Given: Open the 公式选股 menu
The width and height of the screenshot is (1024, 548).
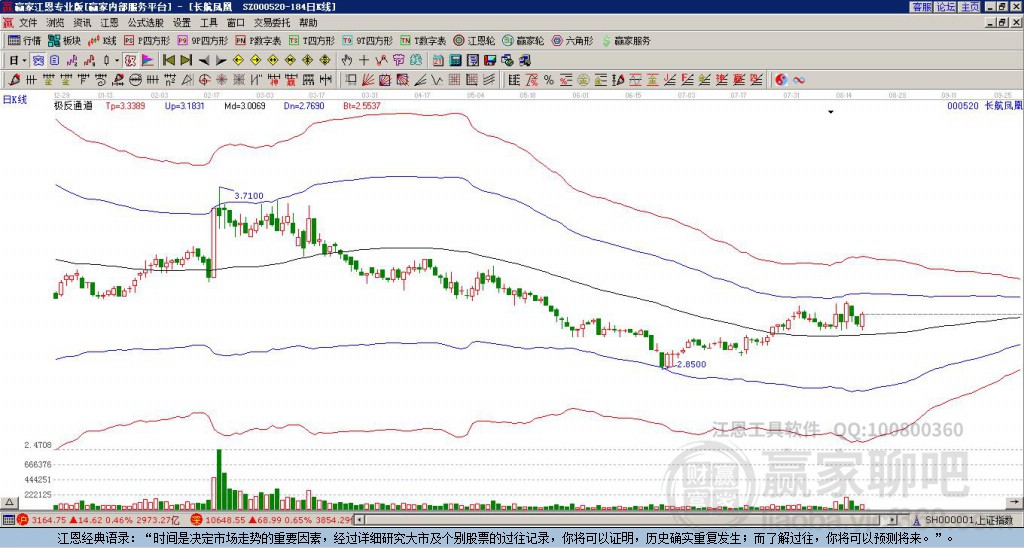Looking at the screenshot, I should point(146,23).
